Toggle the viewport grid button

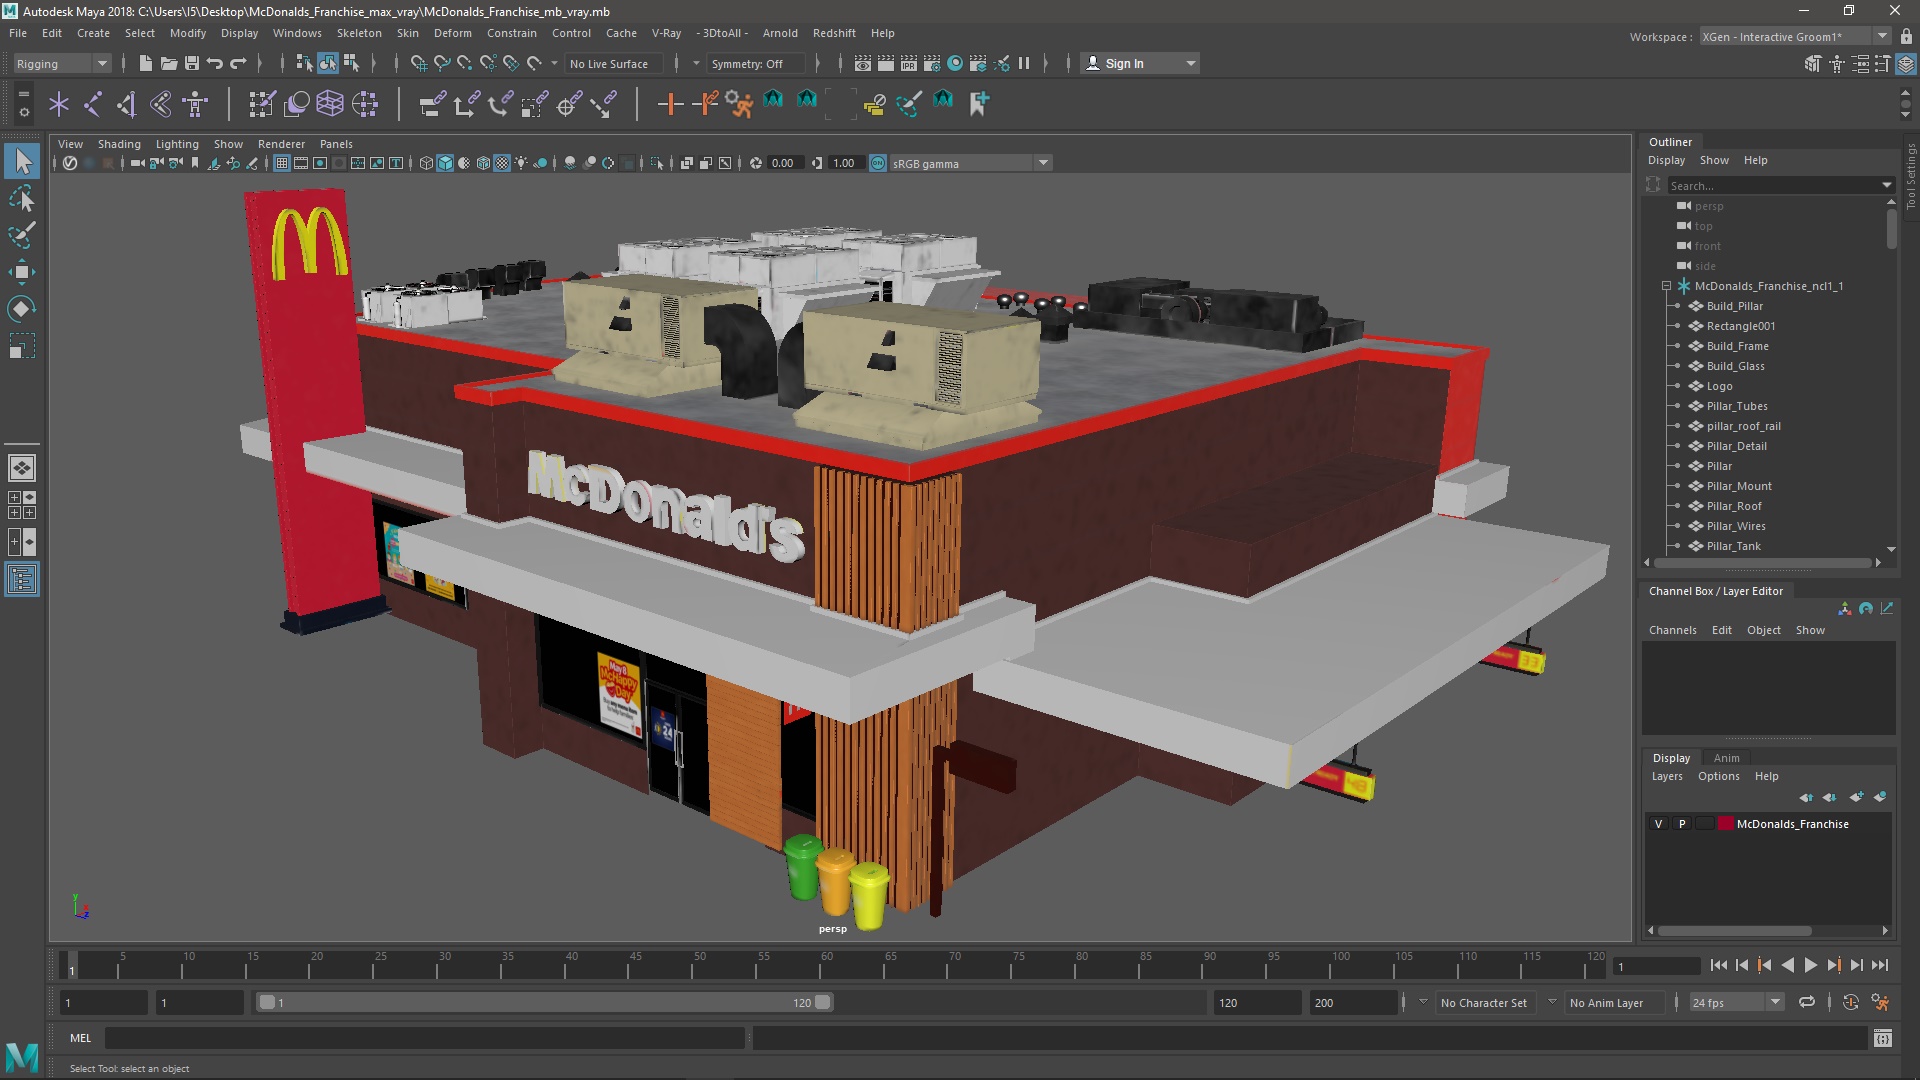click(282, 163)
